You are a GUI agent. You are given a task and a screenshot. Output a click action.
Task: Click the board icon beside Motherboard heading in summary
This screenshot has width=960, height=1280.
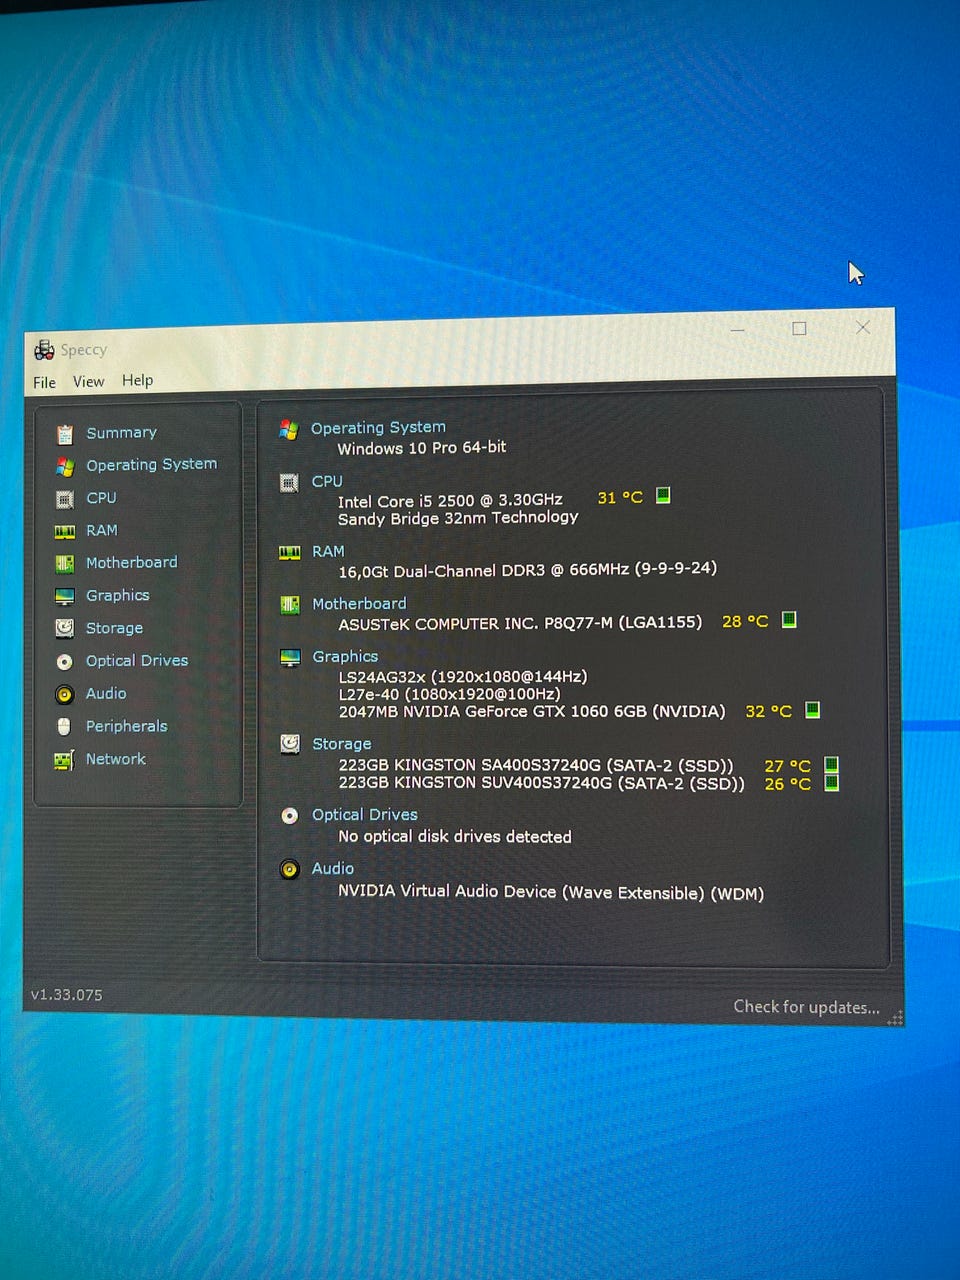[x=290, y=605]
